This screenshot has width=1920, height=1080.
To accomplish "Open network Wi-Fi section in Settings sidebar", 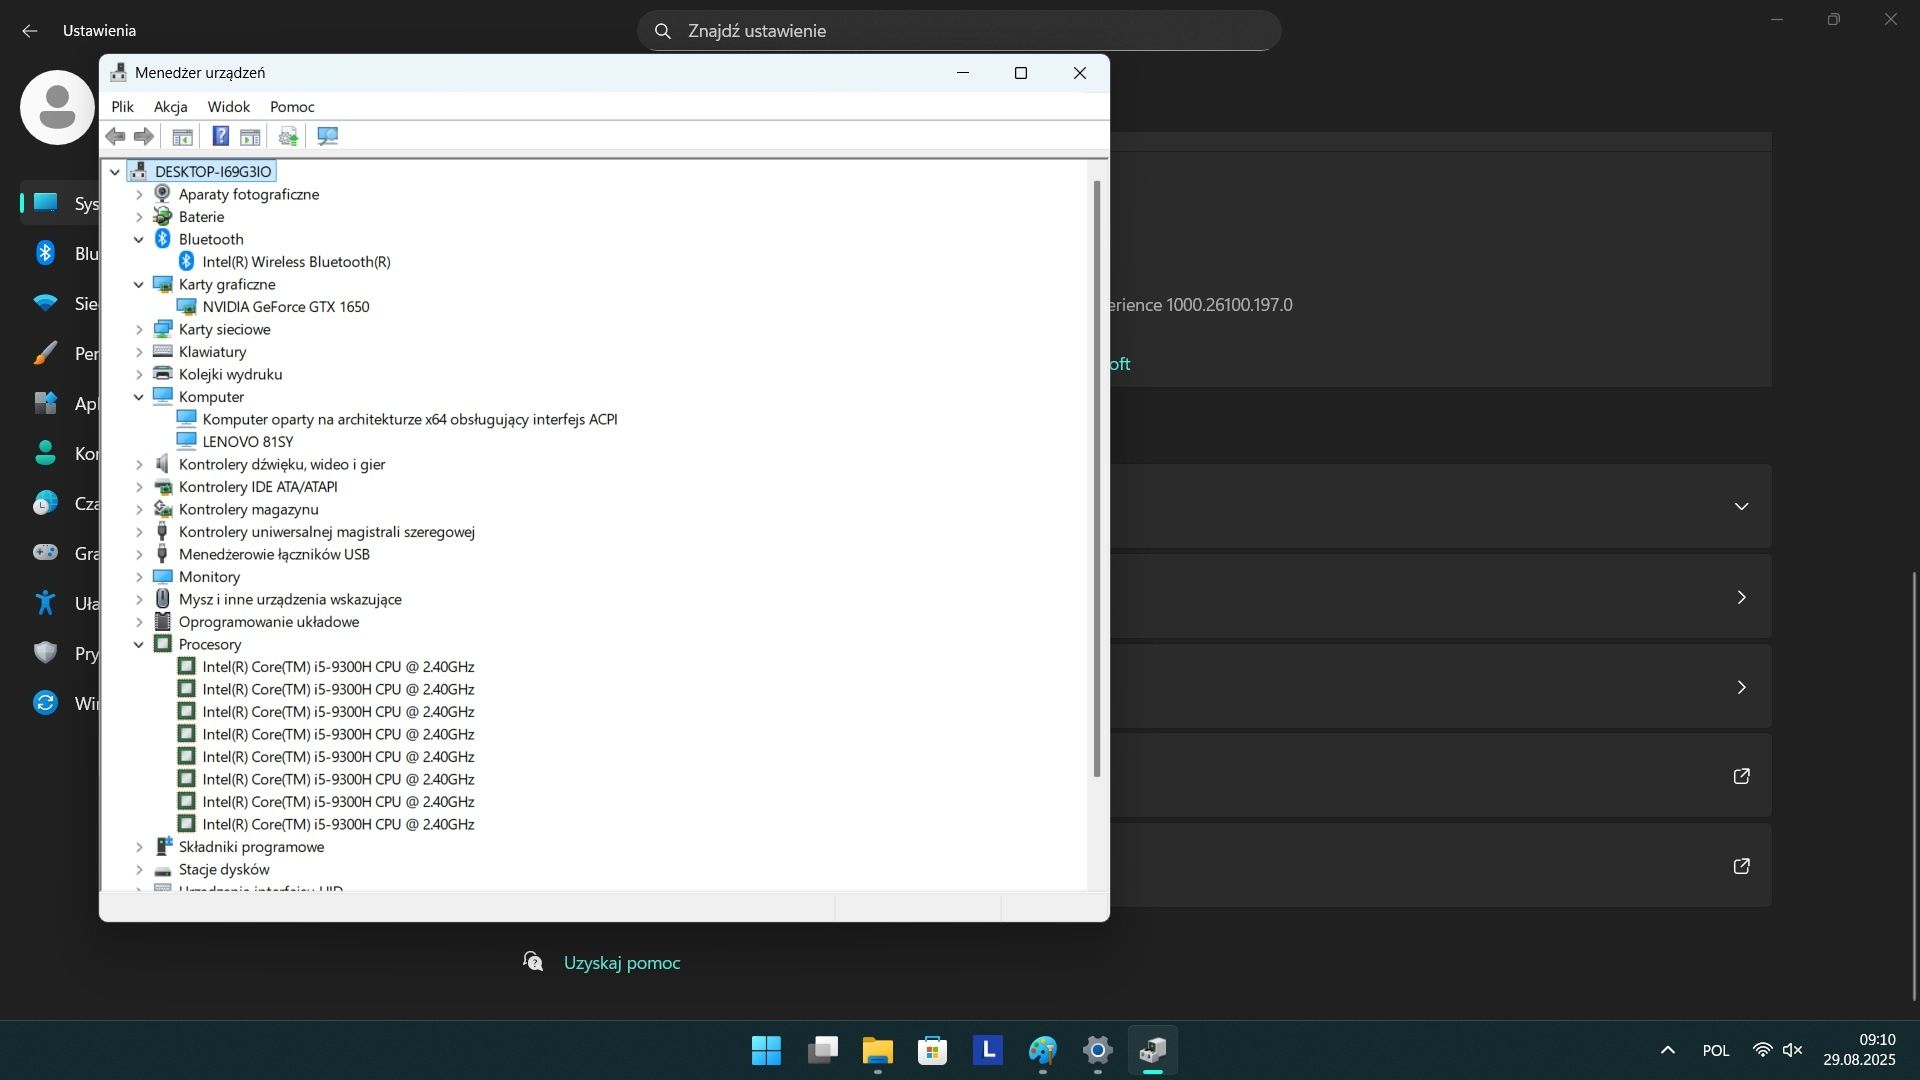I will click(46, 303).
